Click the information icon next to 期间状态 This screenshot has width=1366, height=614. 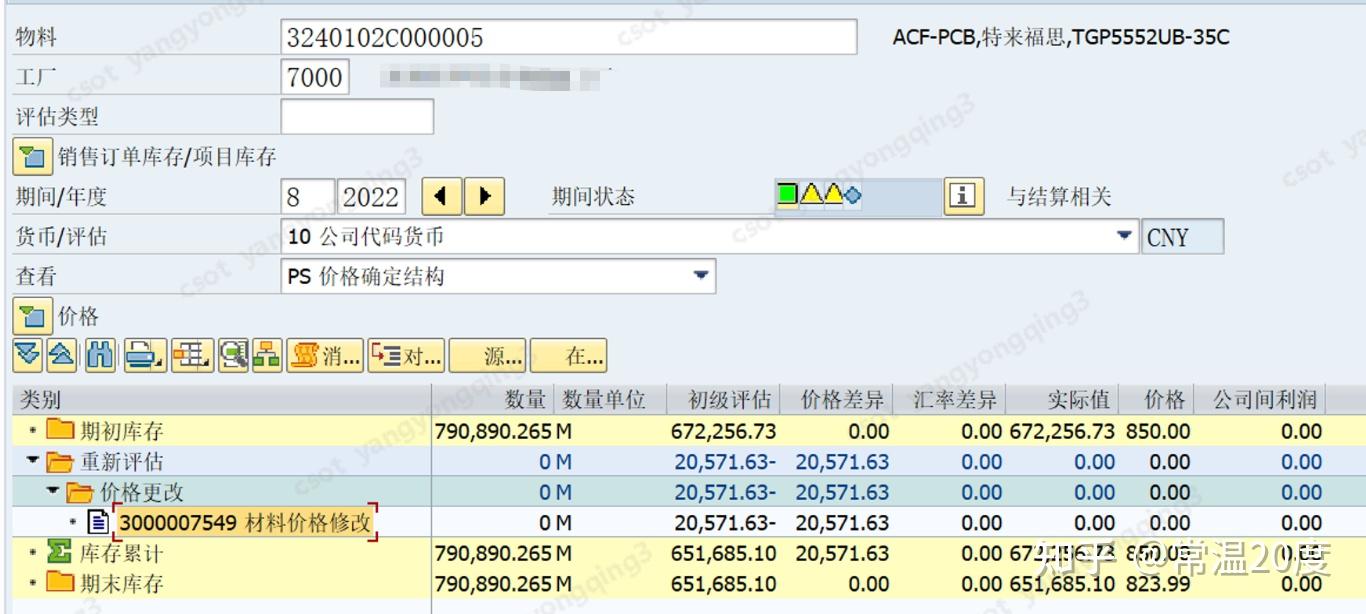(963, 196)
